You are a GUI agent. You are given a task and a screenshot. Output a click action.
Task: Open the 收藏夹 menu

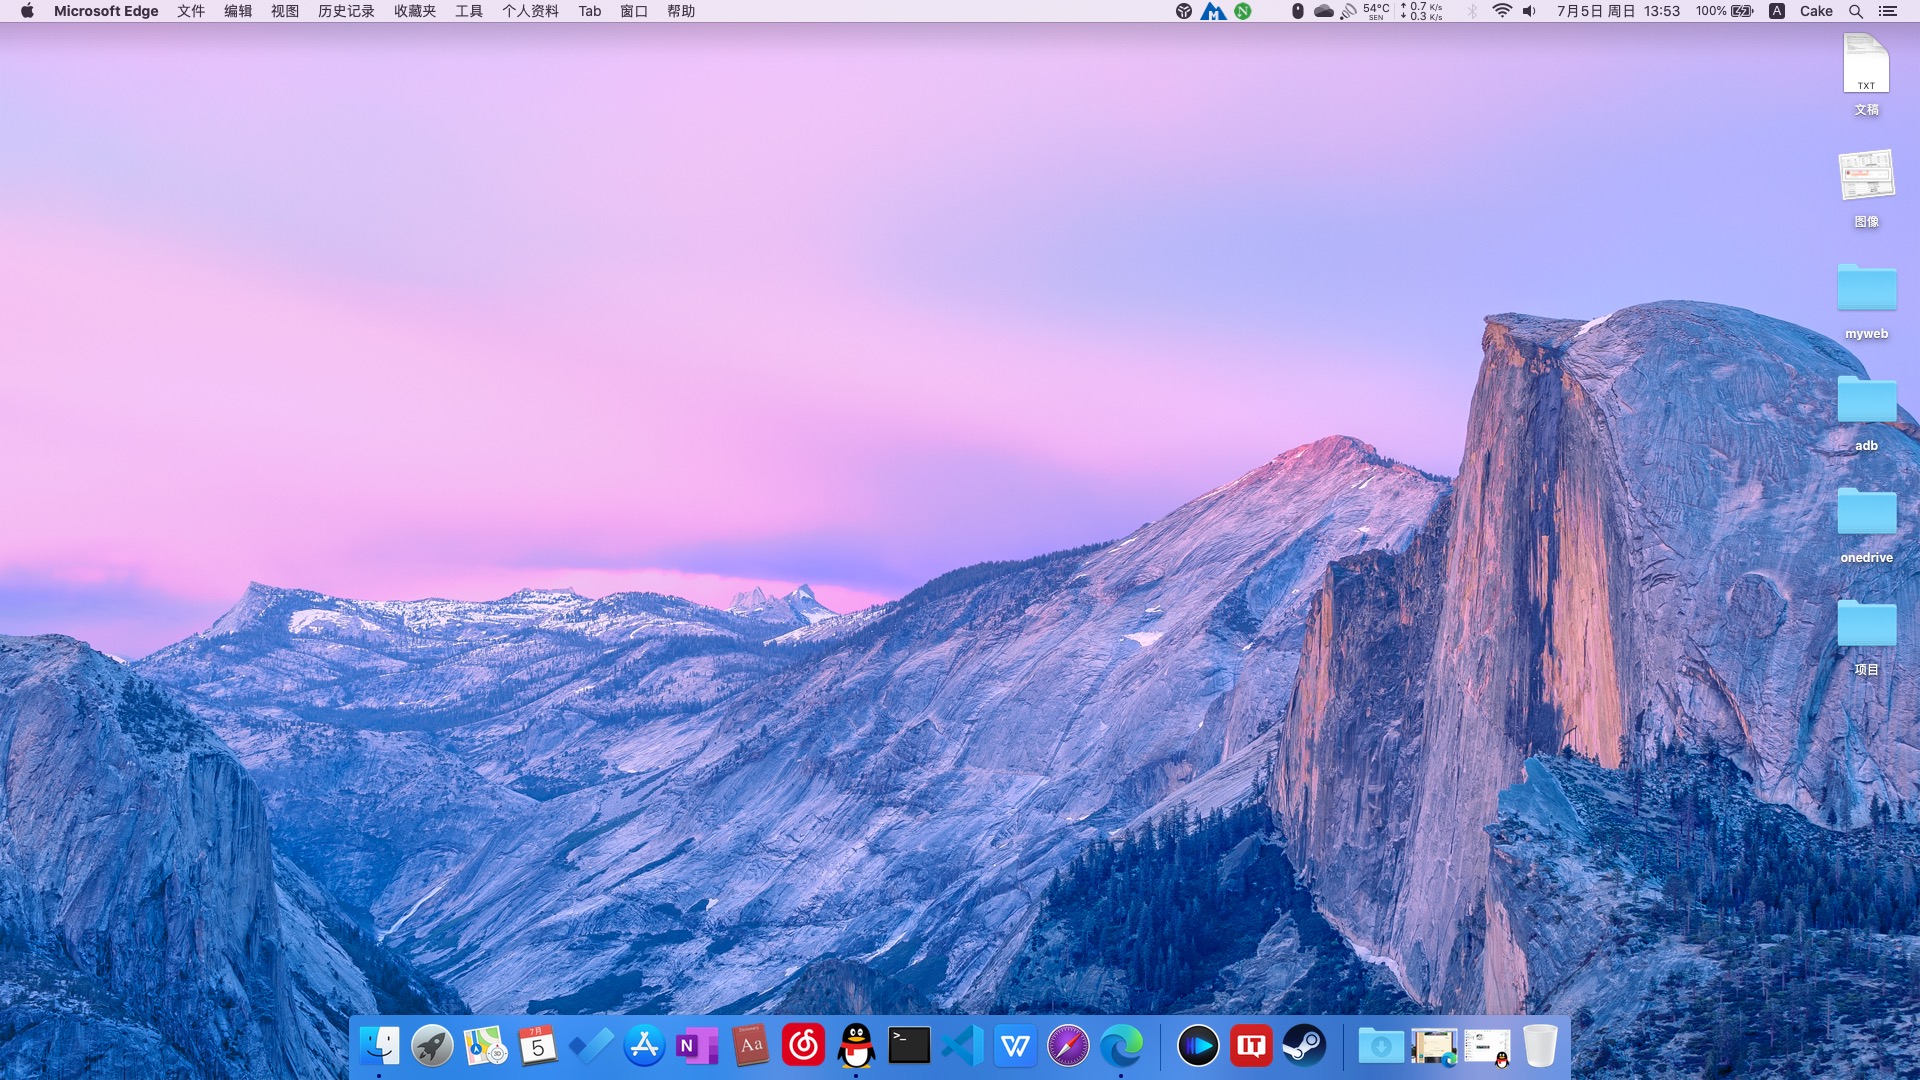point(415,11)
